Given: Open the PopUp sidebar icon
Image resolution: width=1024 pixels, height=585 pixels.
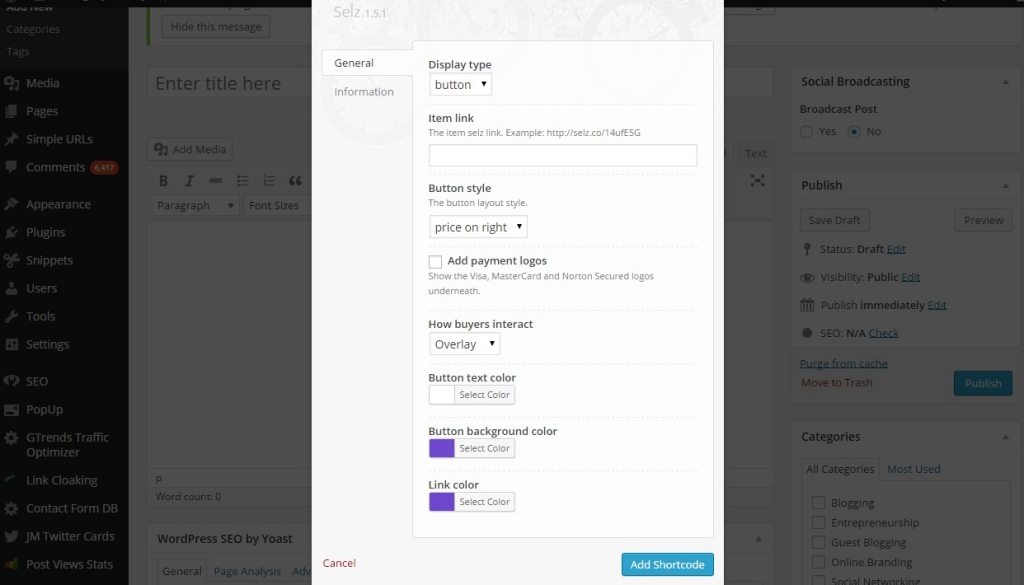Looking at the screenshot, I should click(11, 410).
